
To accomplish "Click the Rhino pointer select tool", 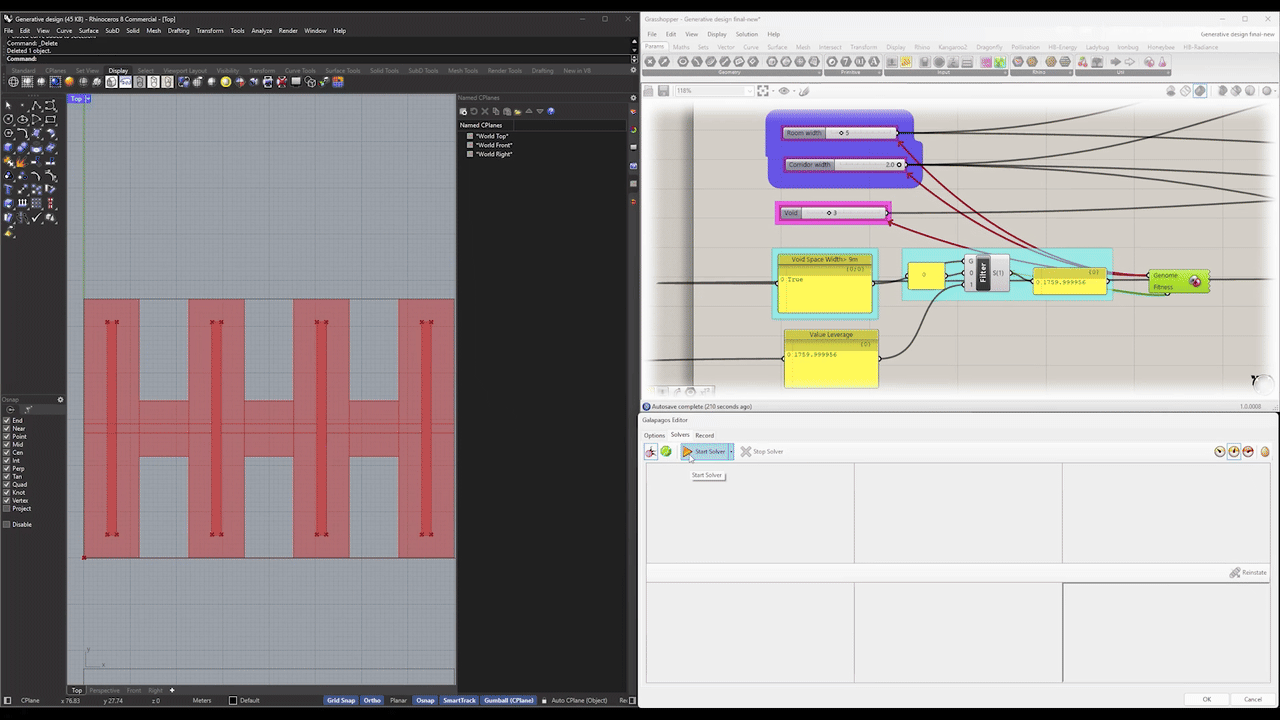I will [9, 105].
